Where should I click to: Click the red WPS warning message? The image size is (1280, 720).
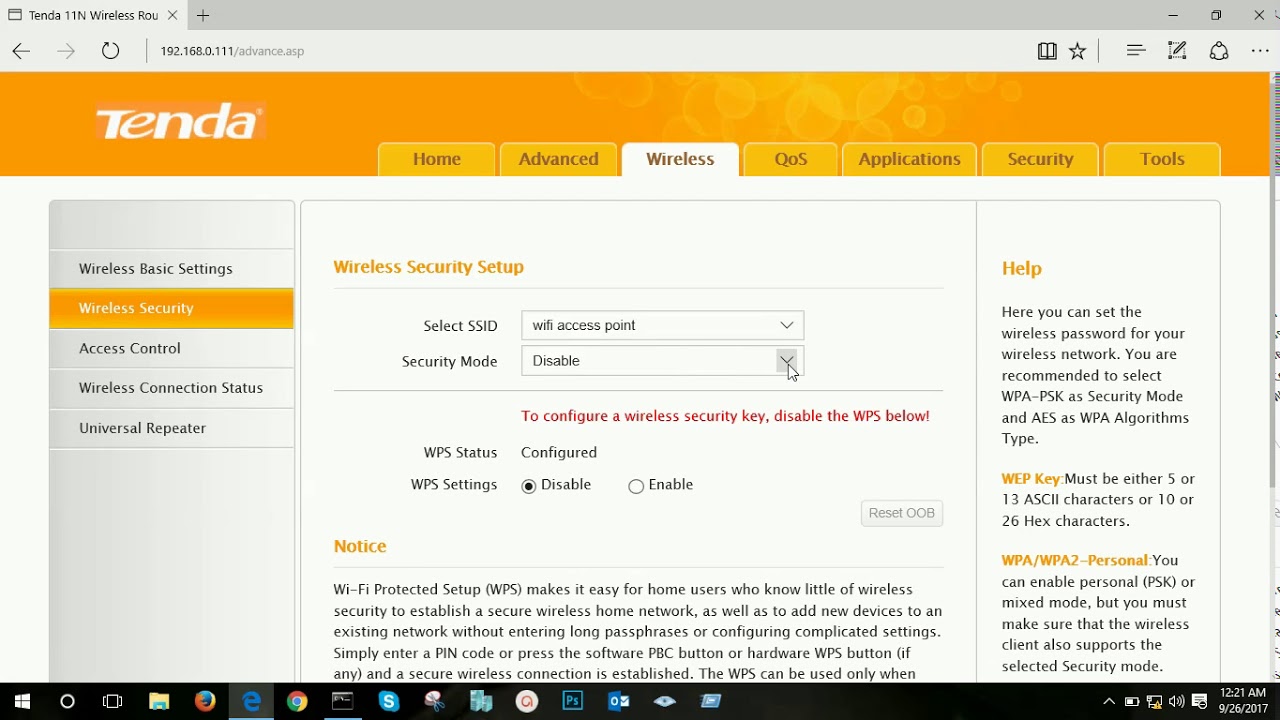(x=725, y=416)
